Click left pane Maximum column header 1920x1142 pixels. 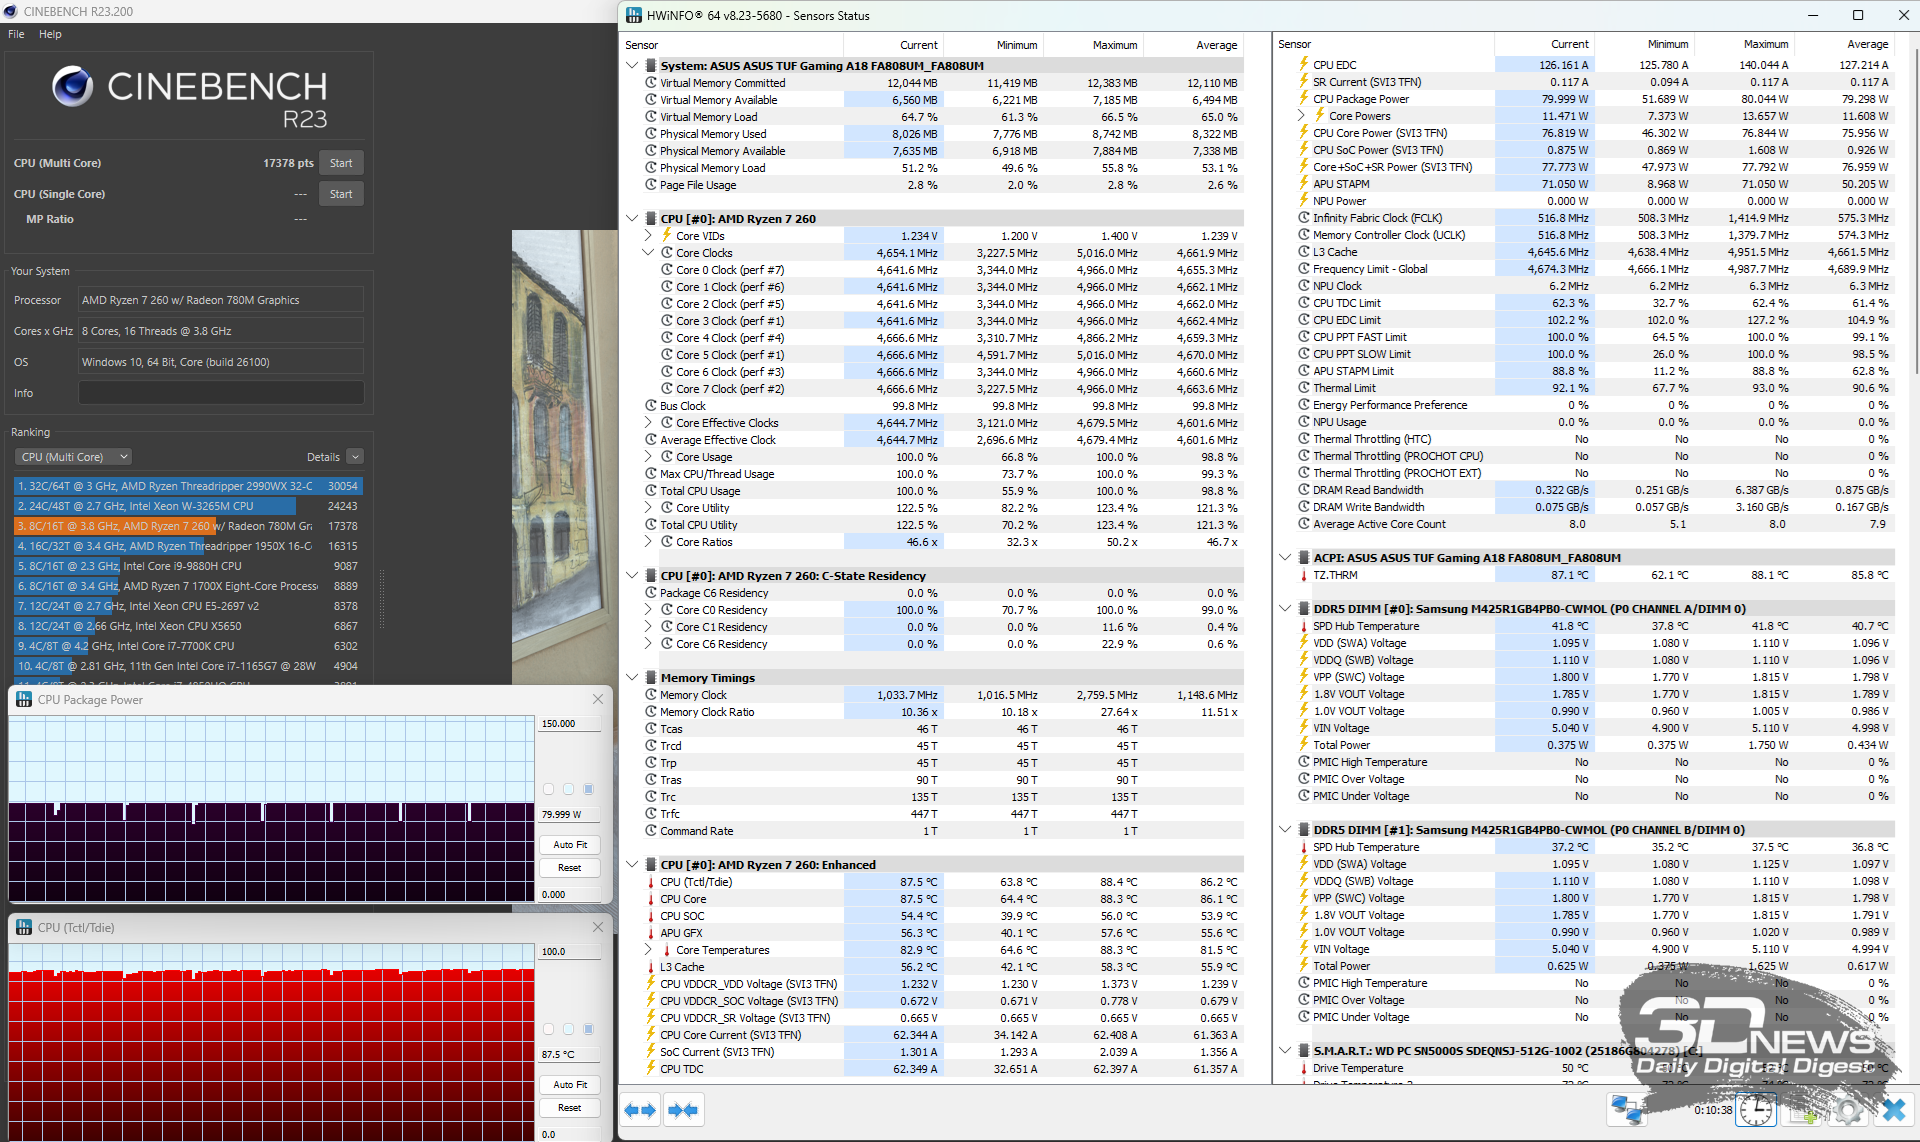[1094, 45]
